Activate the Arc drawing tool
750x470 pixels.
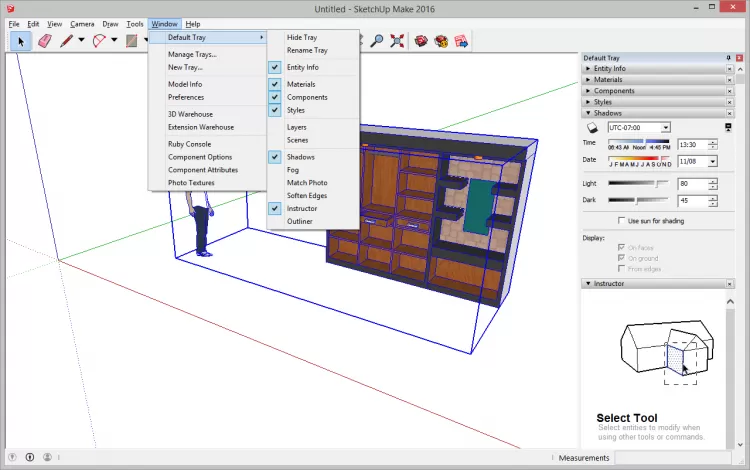click(x=99, y=41)
